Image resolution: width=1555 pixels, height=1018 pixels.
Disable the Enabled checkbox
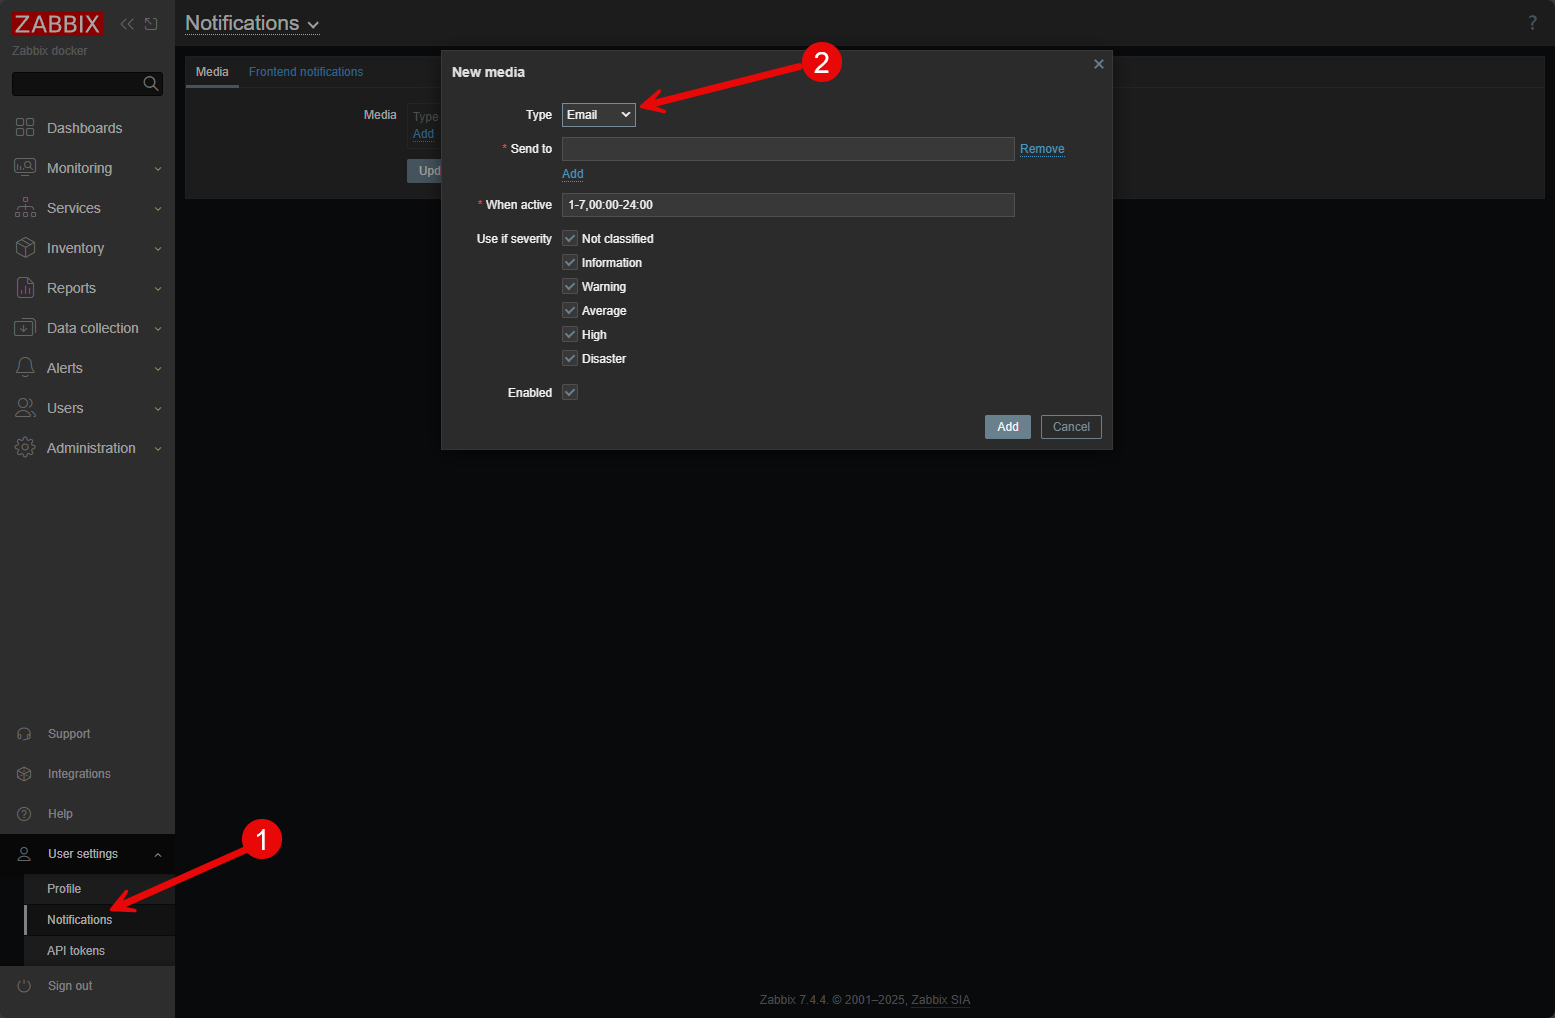tap(569, 392)
